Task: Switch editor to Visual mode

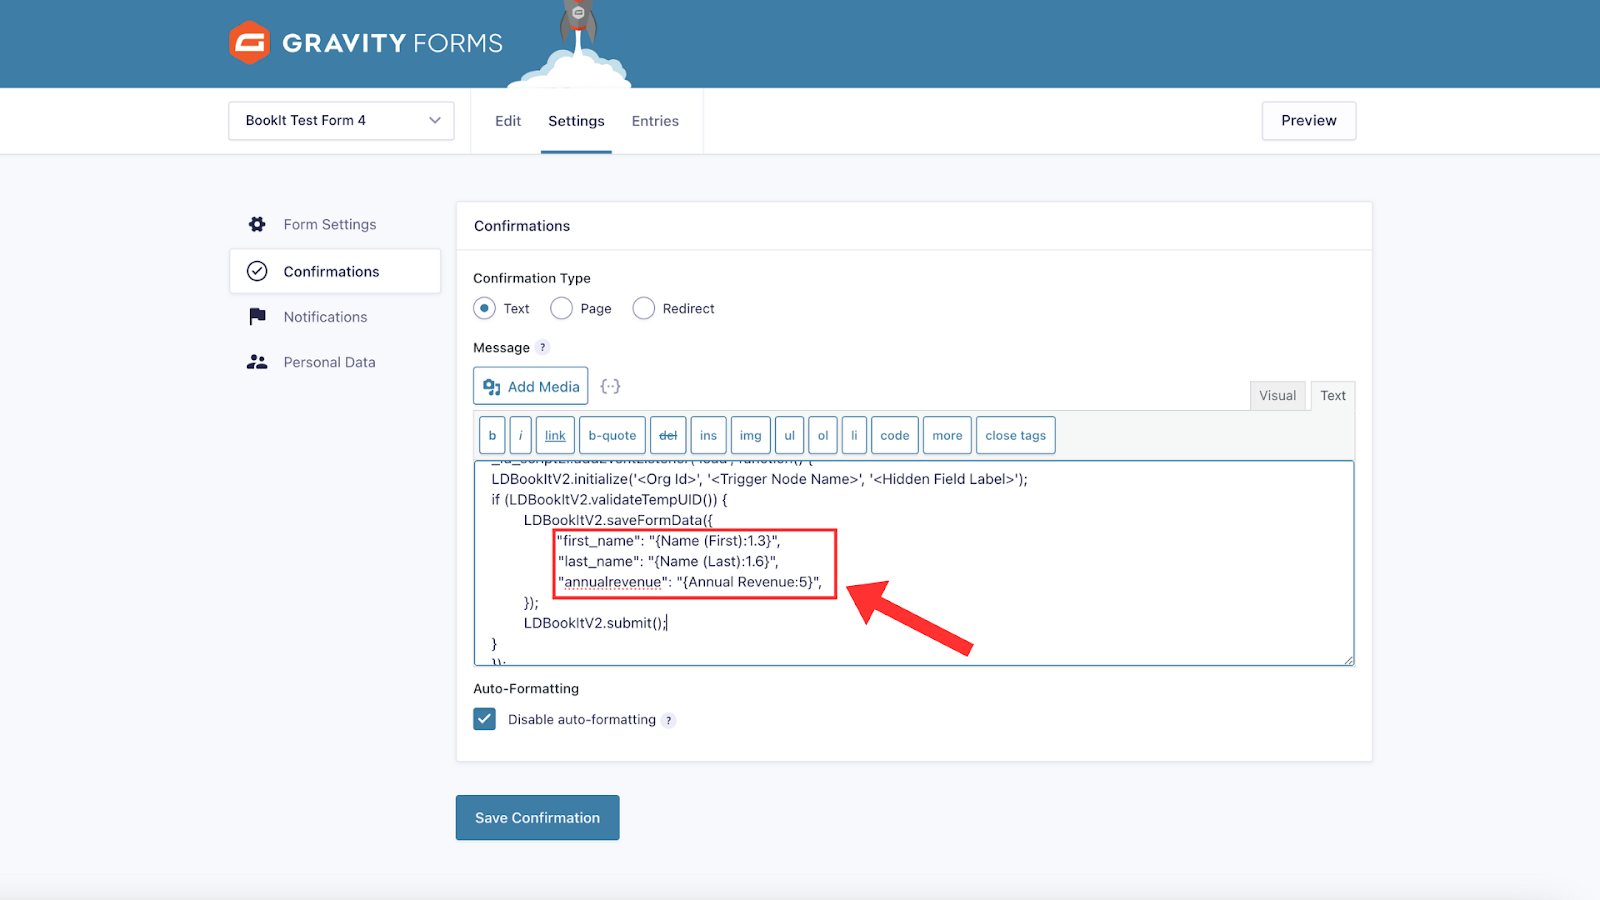Action: [x=1277, y=396]
